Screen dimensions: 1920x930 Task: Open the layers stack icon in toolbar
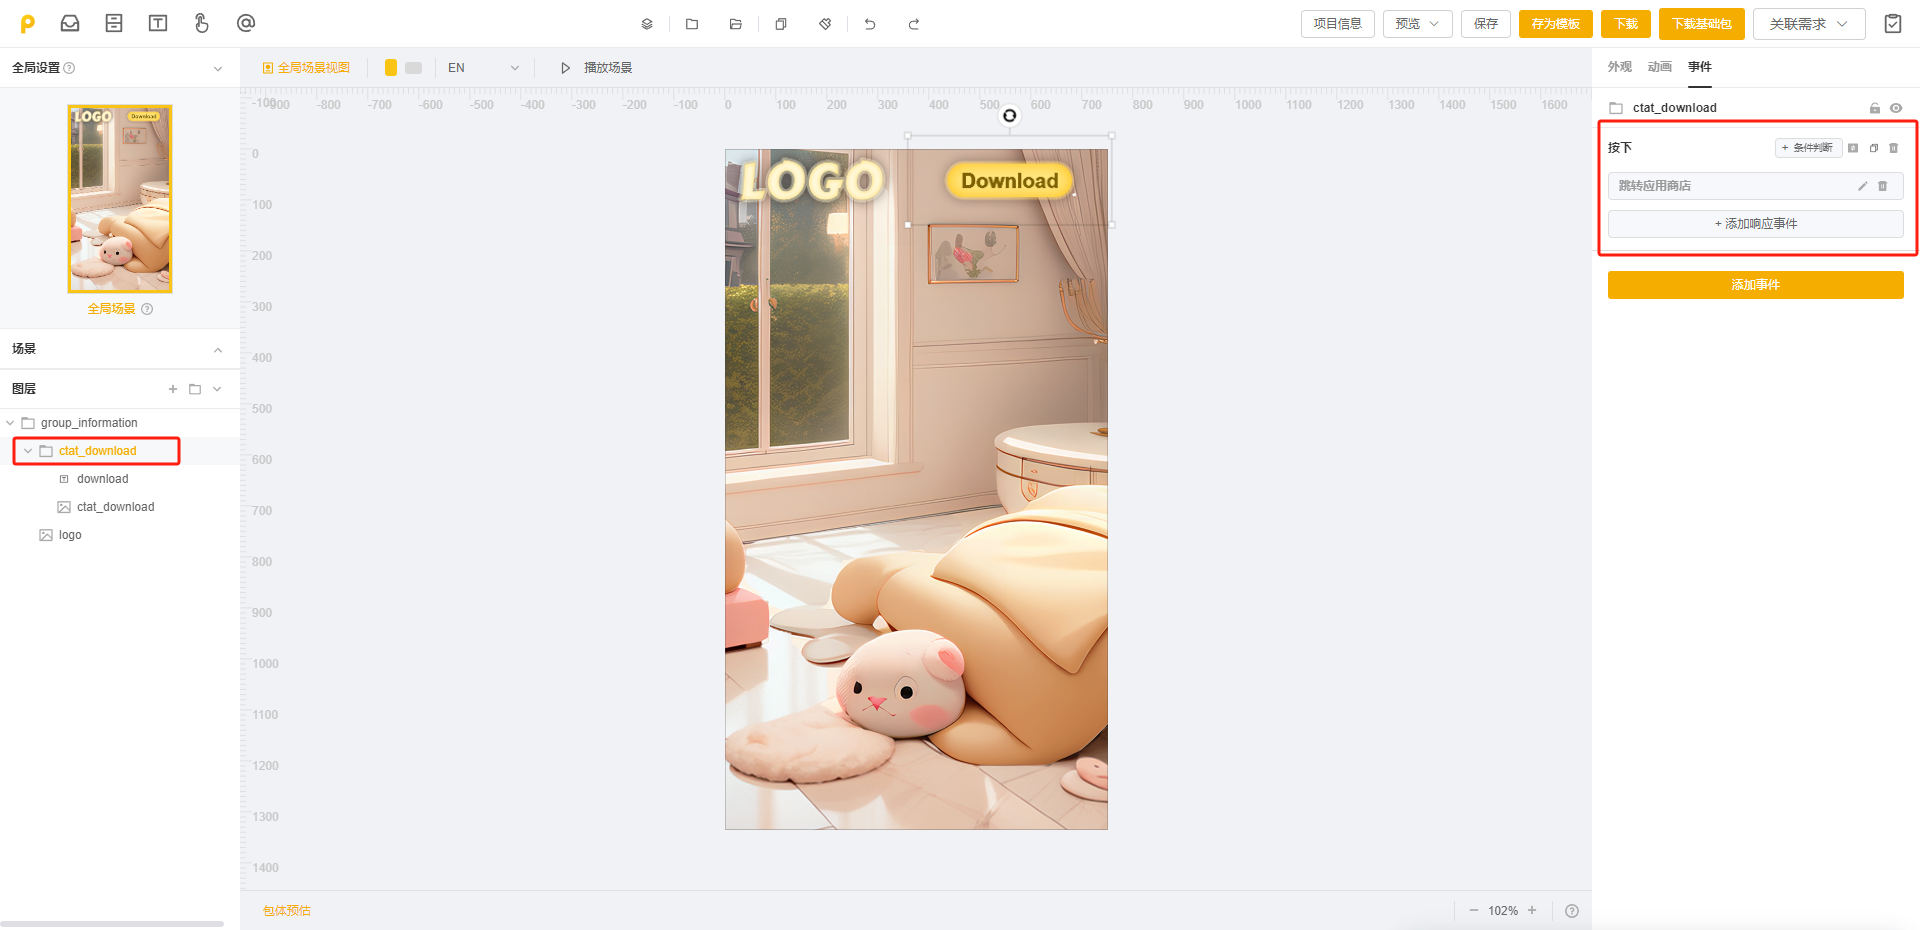[647, 24]
